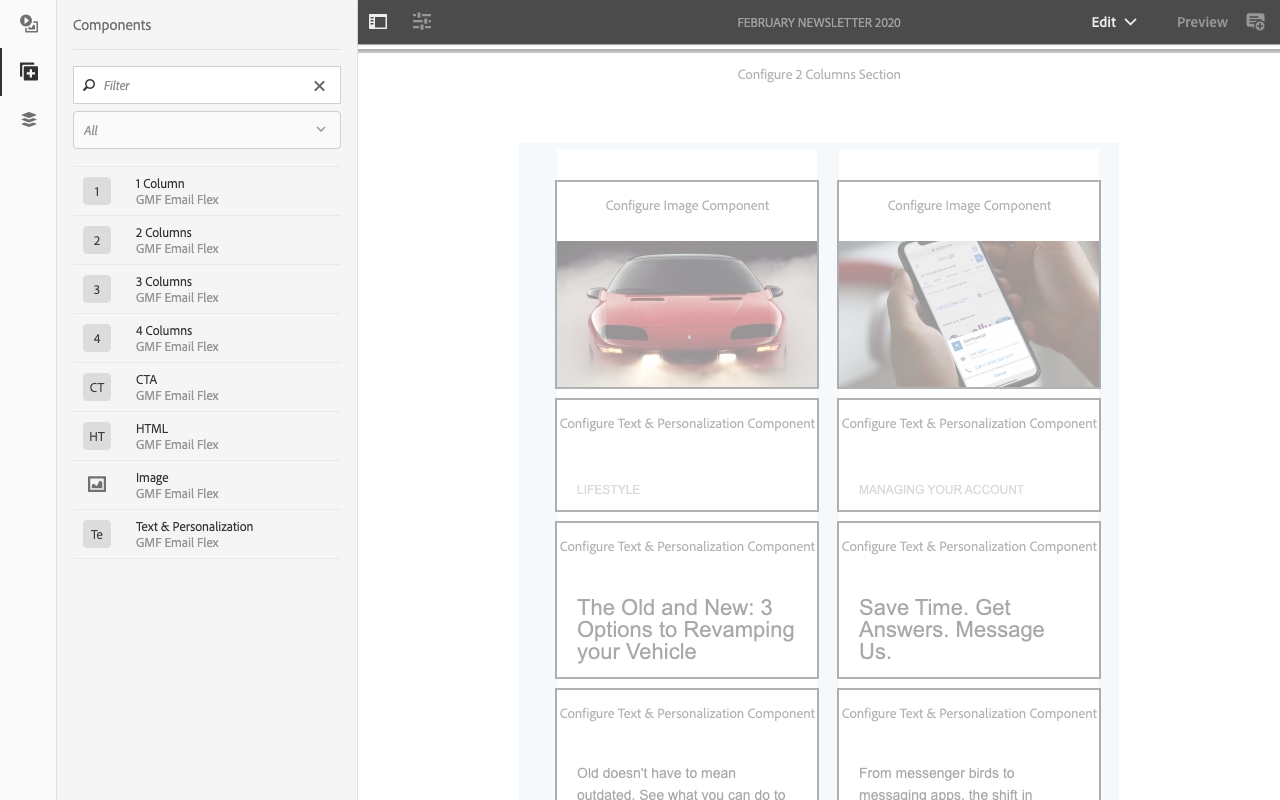Select the 2 Columns component icon
1280x800 pixels.
click(97, 240)
